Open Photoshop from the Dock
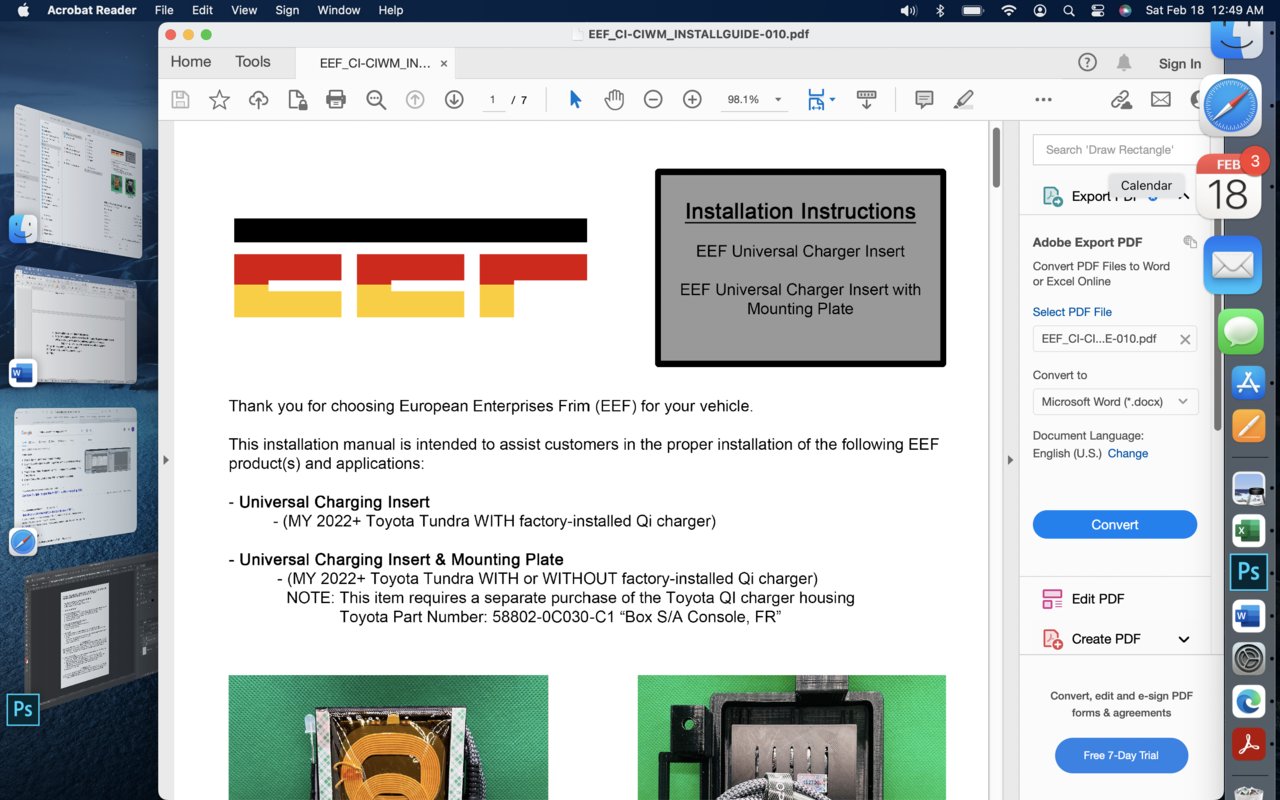The height and width of the screenshot is (800, 1280). point(1248,571)
